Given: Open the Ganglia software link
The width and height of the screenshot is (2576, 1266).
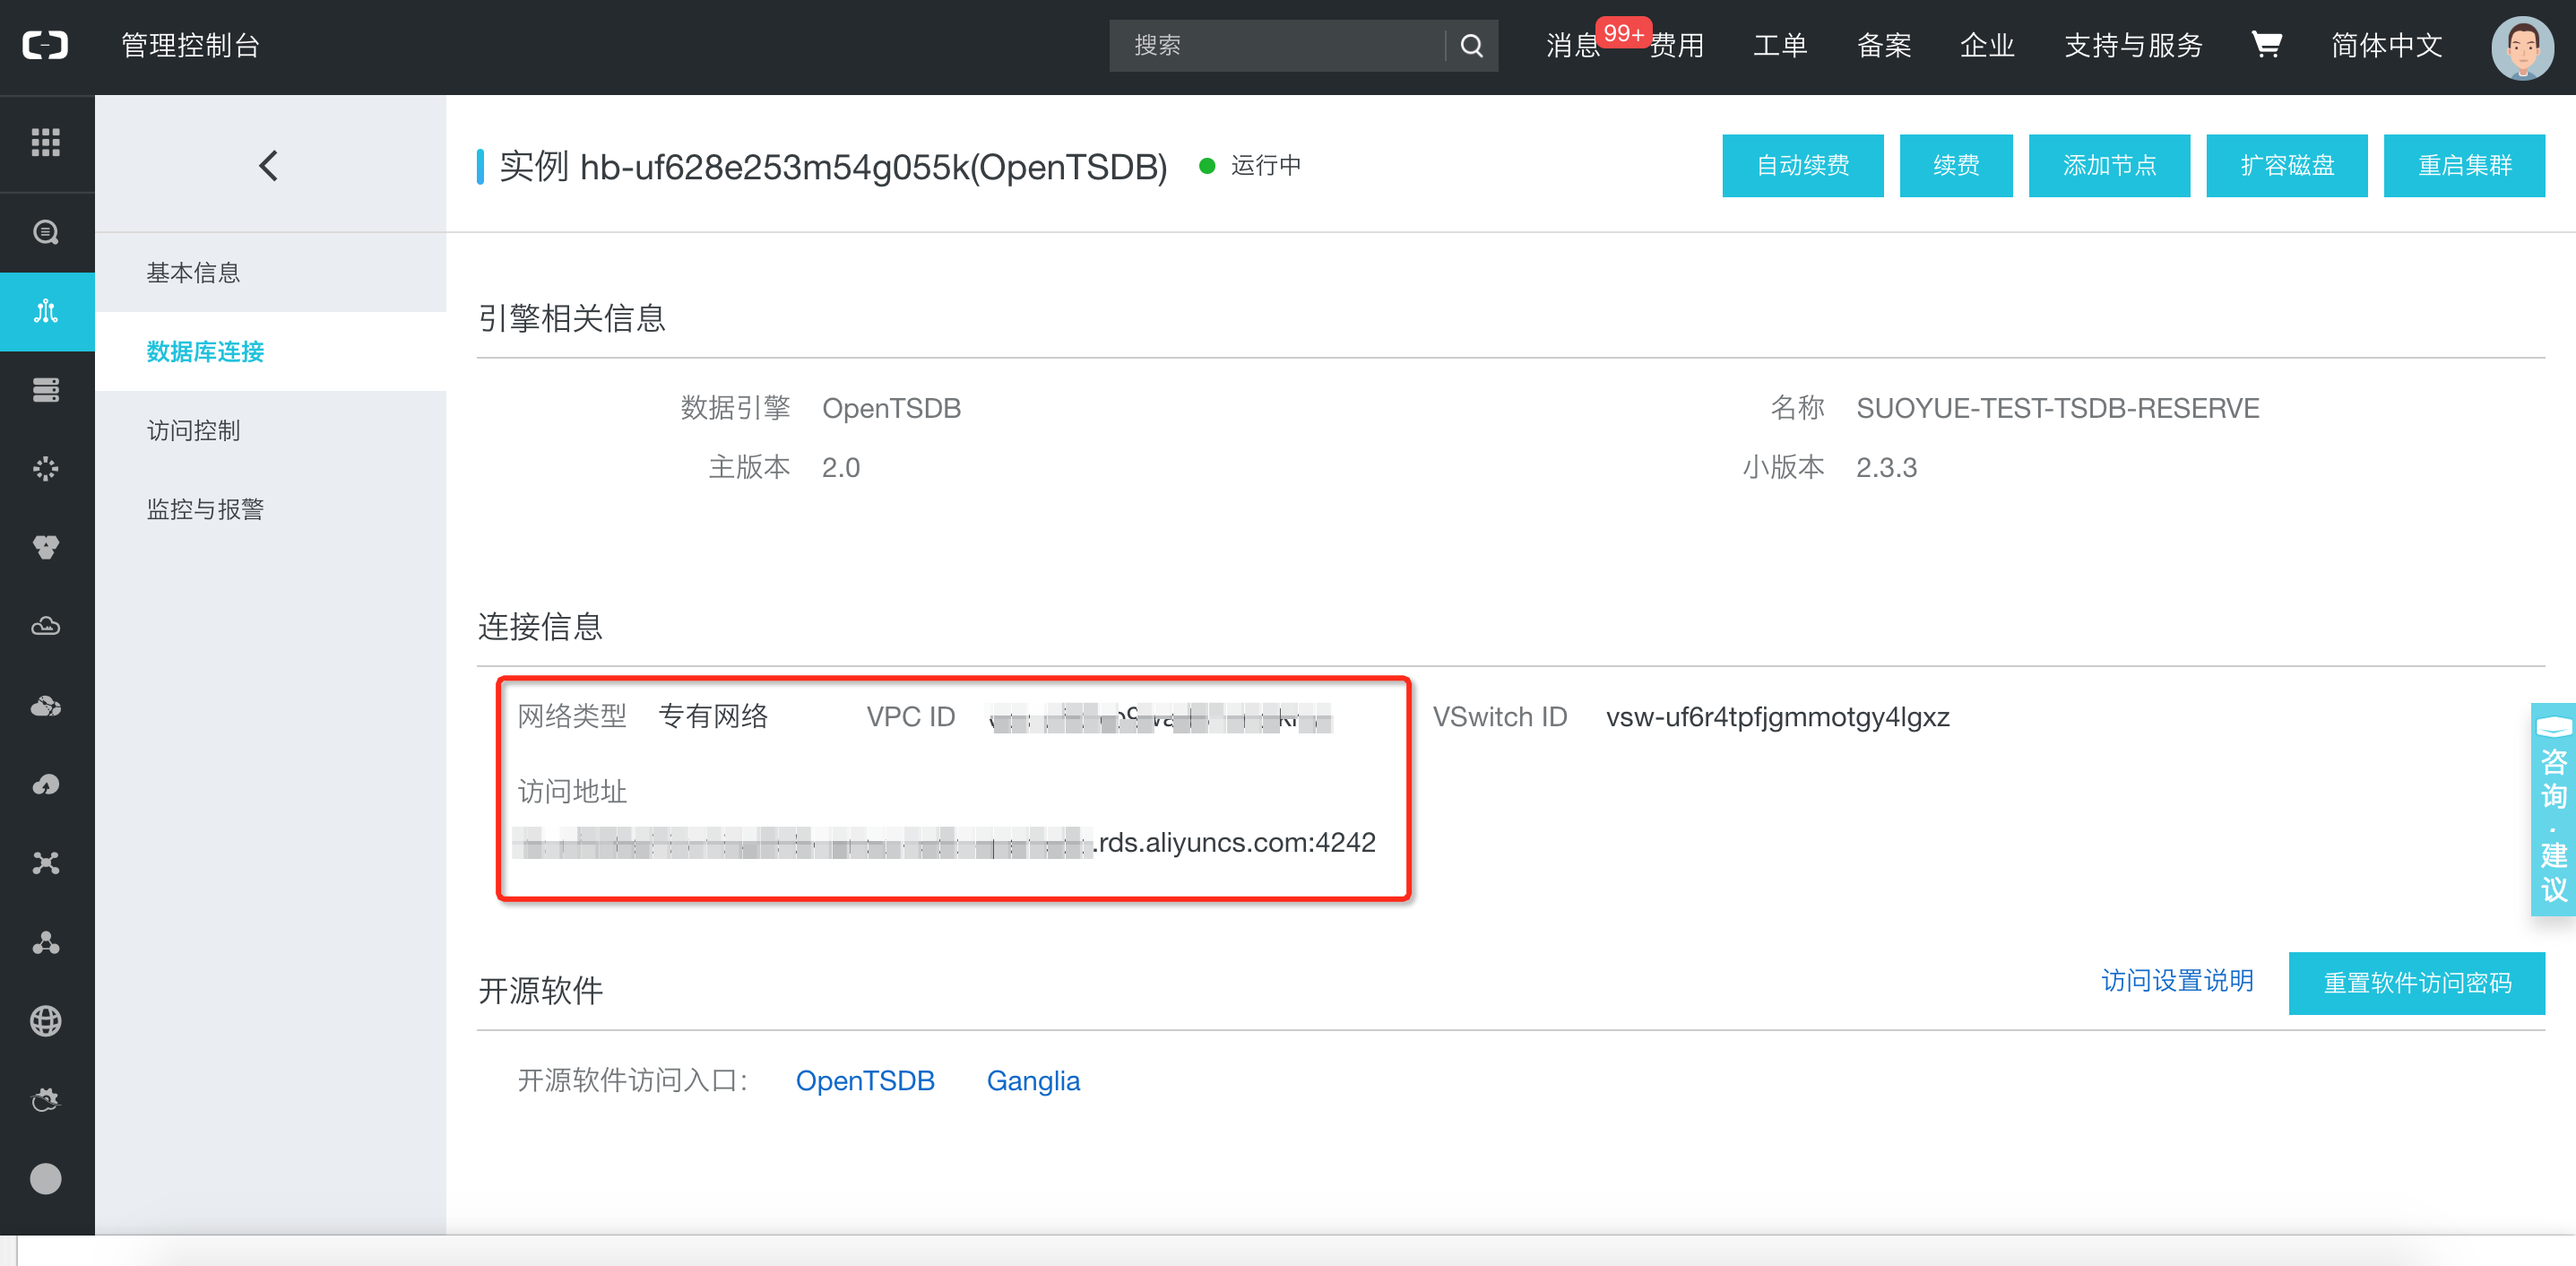Looking at the screenshot, I should (x=1033, y=1081).
